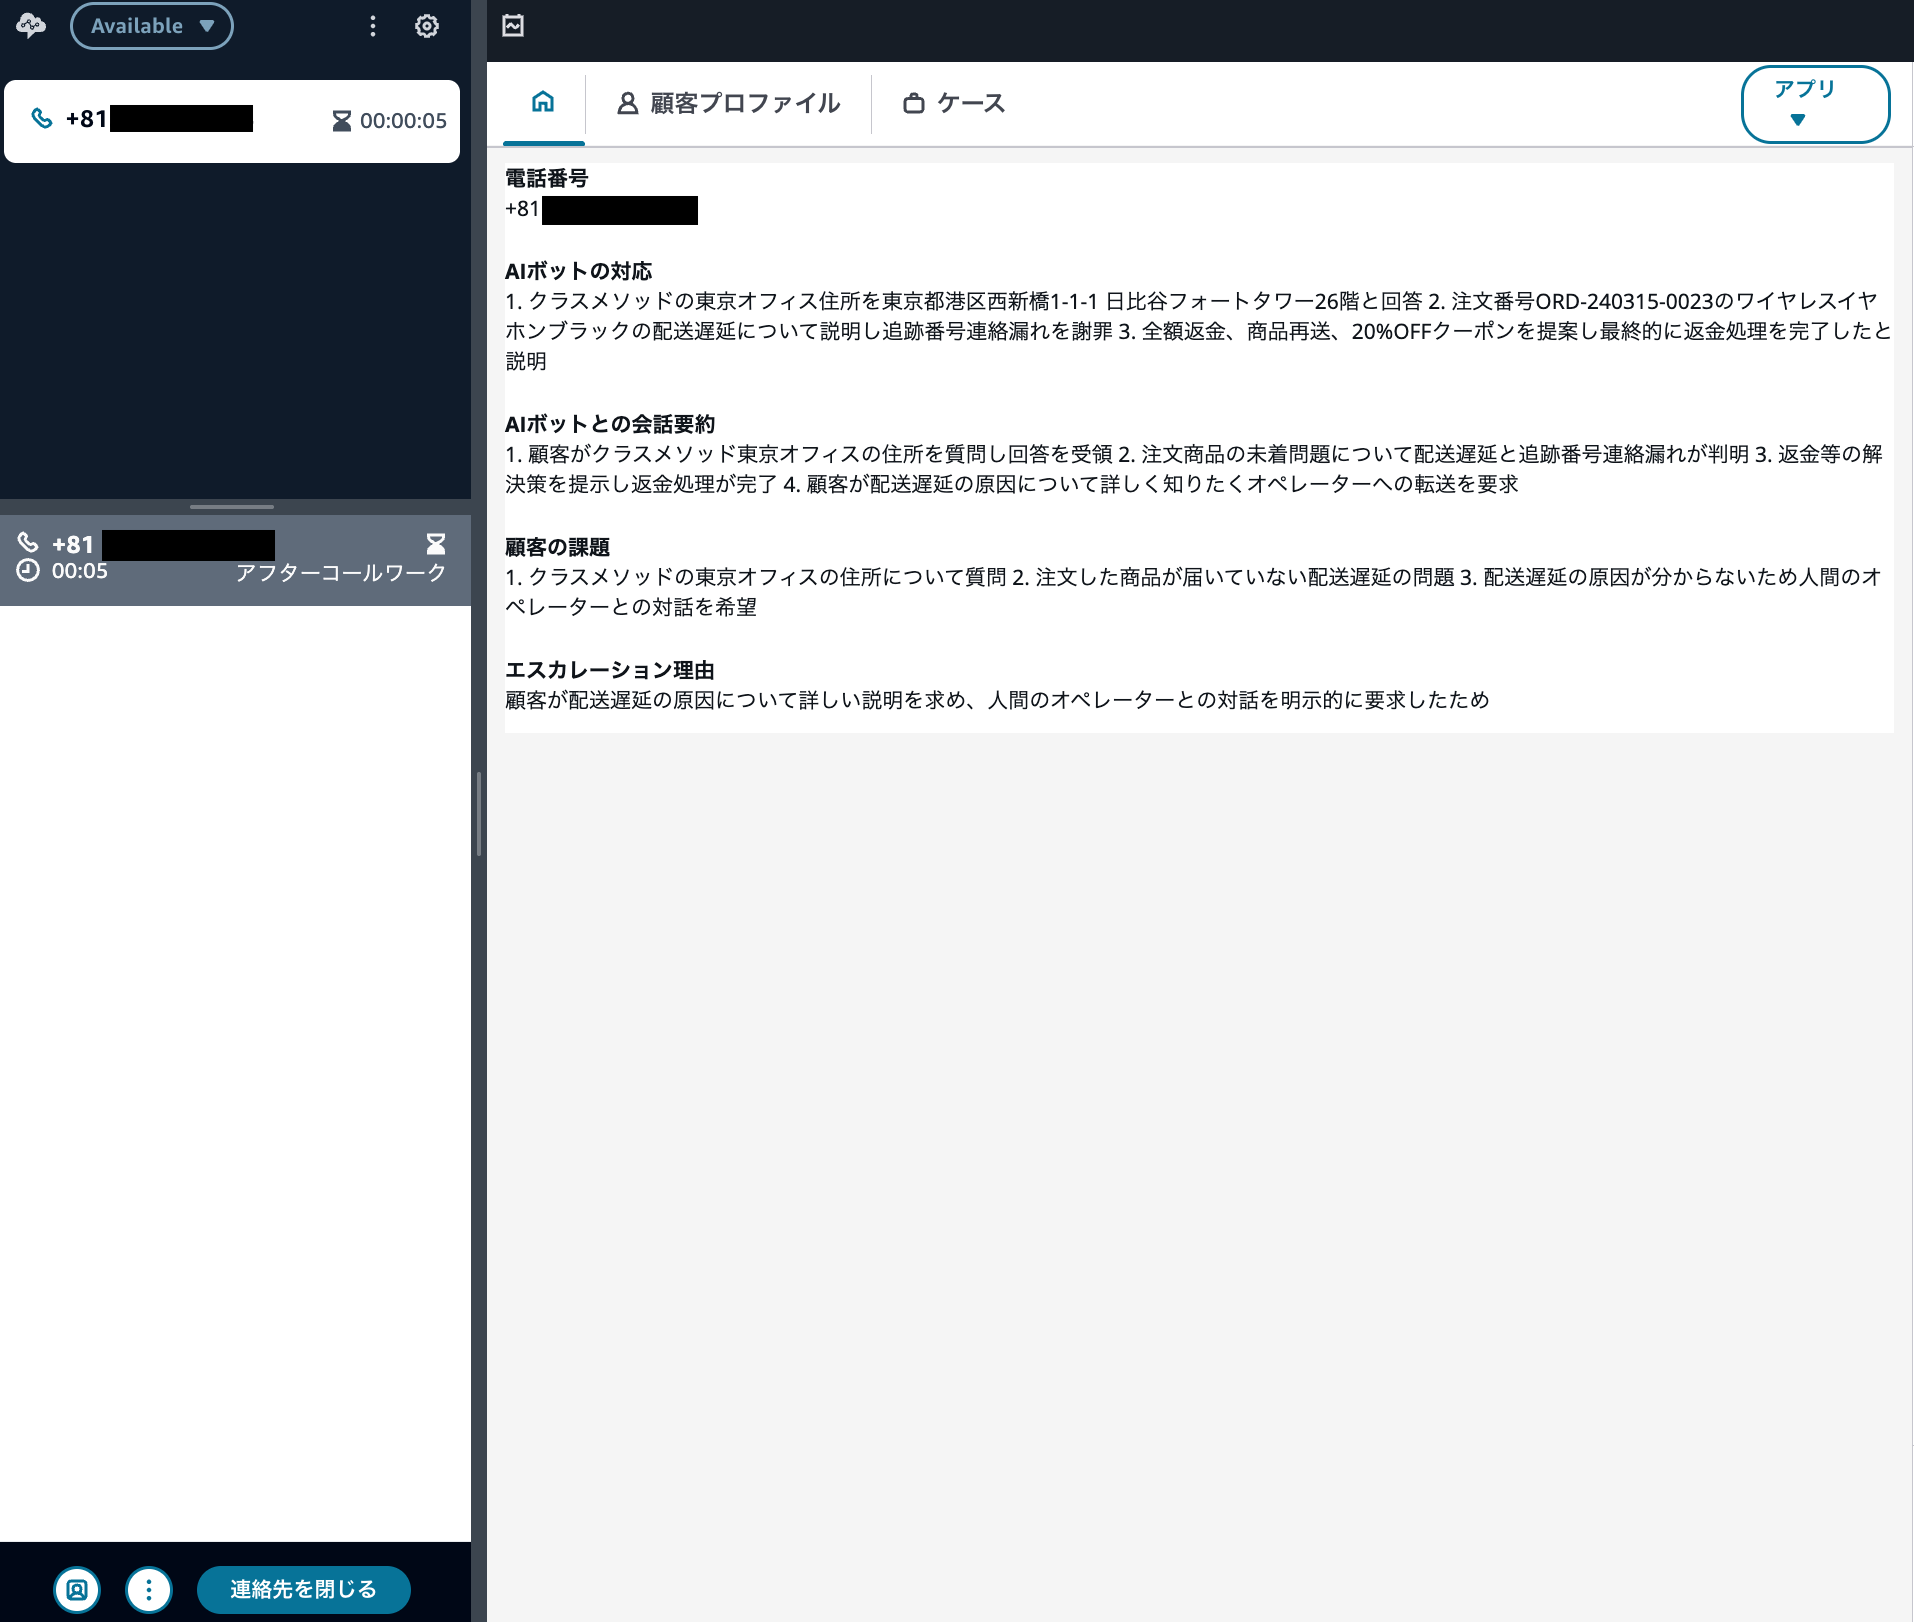Click the person icon beside 顧客プロファイル
1914x1622 pixels.
point(627,103)
